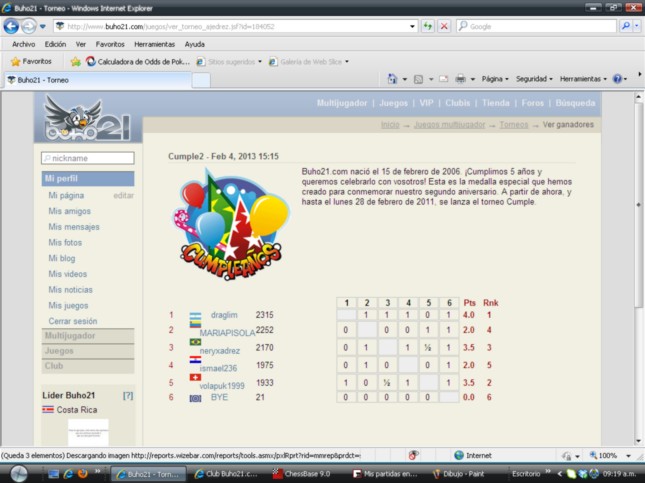The image size is (645, 483).
Task: Click the Stop loading red X icon
Action: [444, 26]
